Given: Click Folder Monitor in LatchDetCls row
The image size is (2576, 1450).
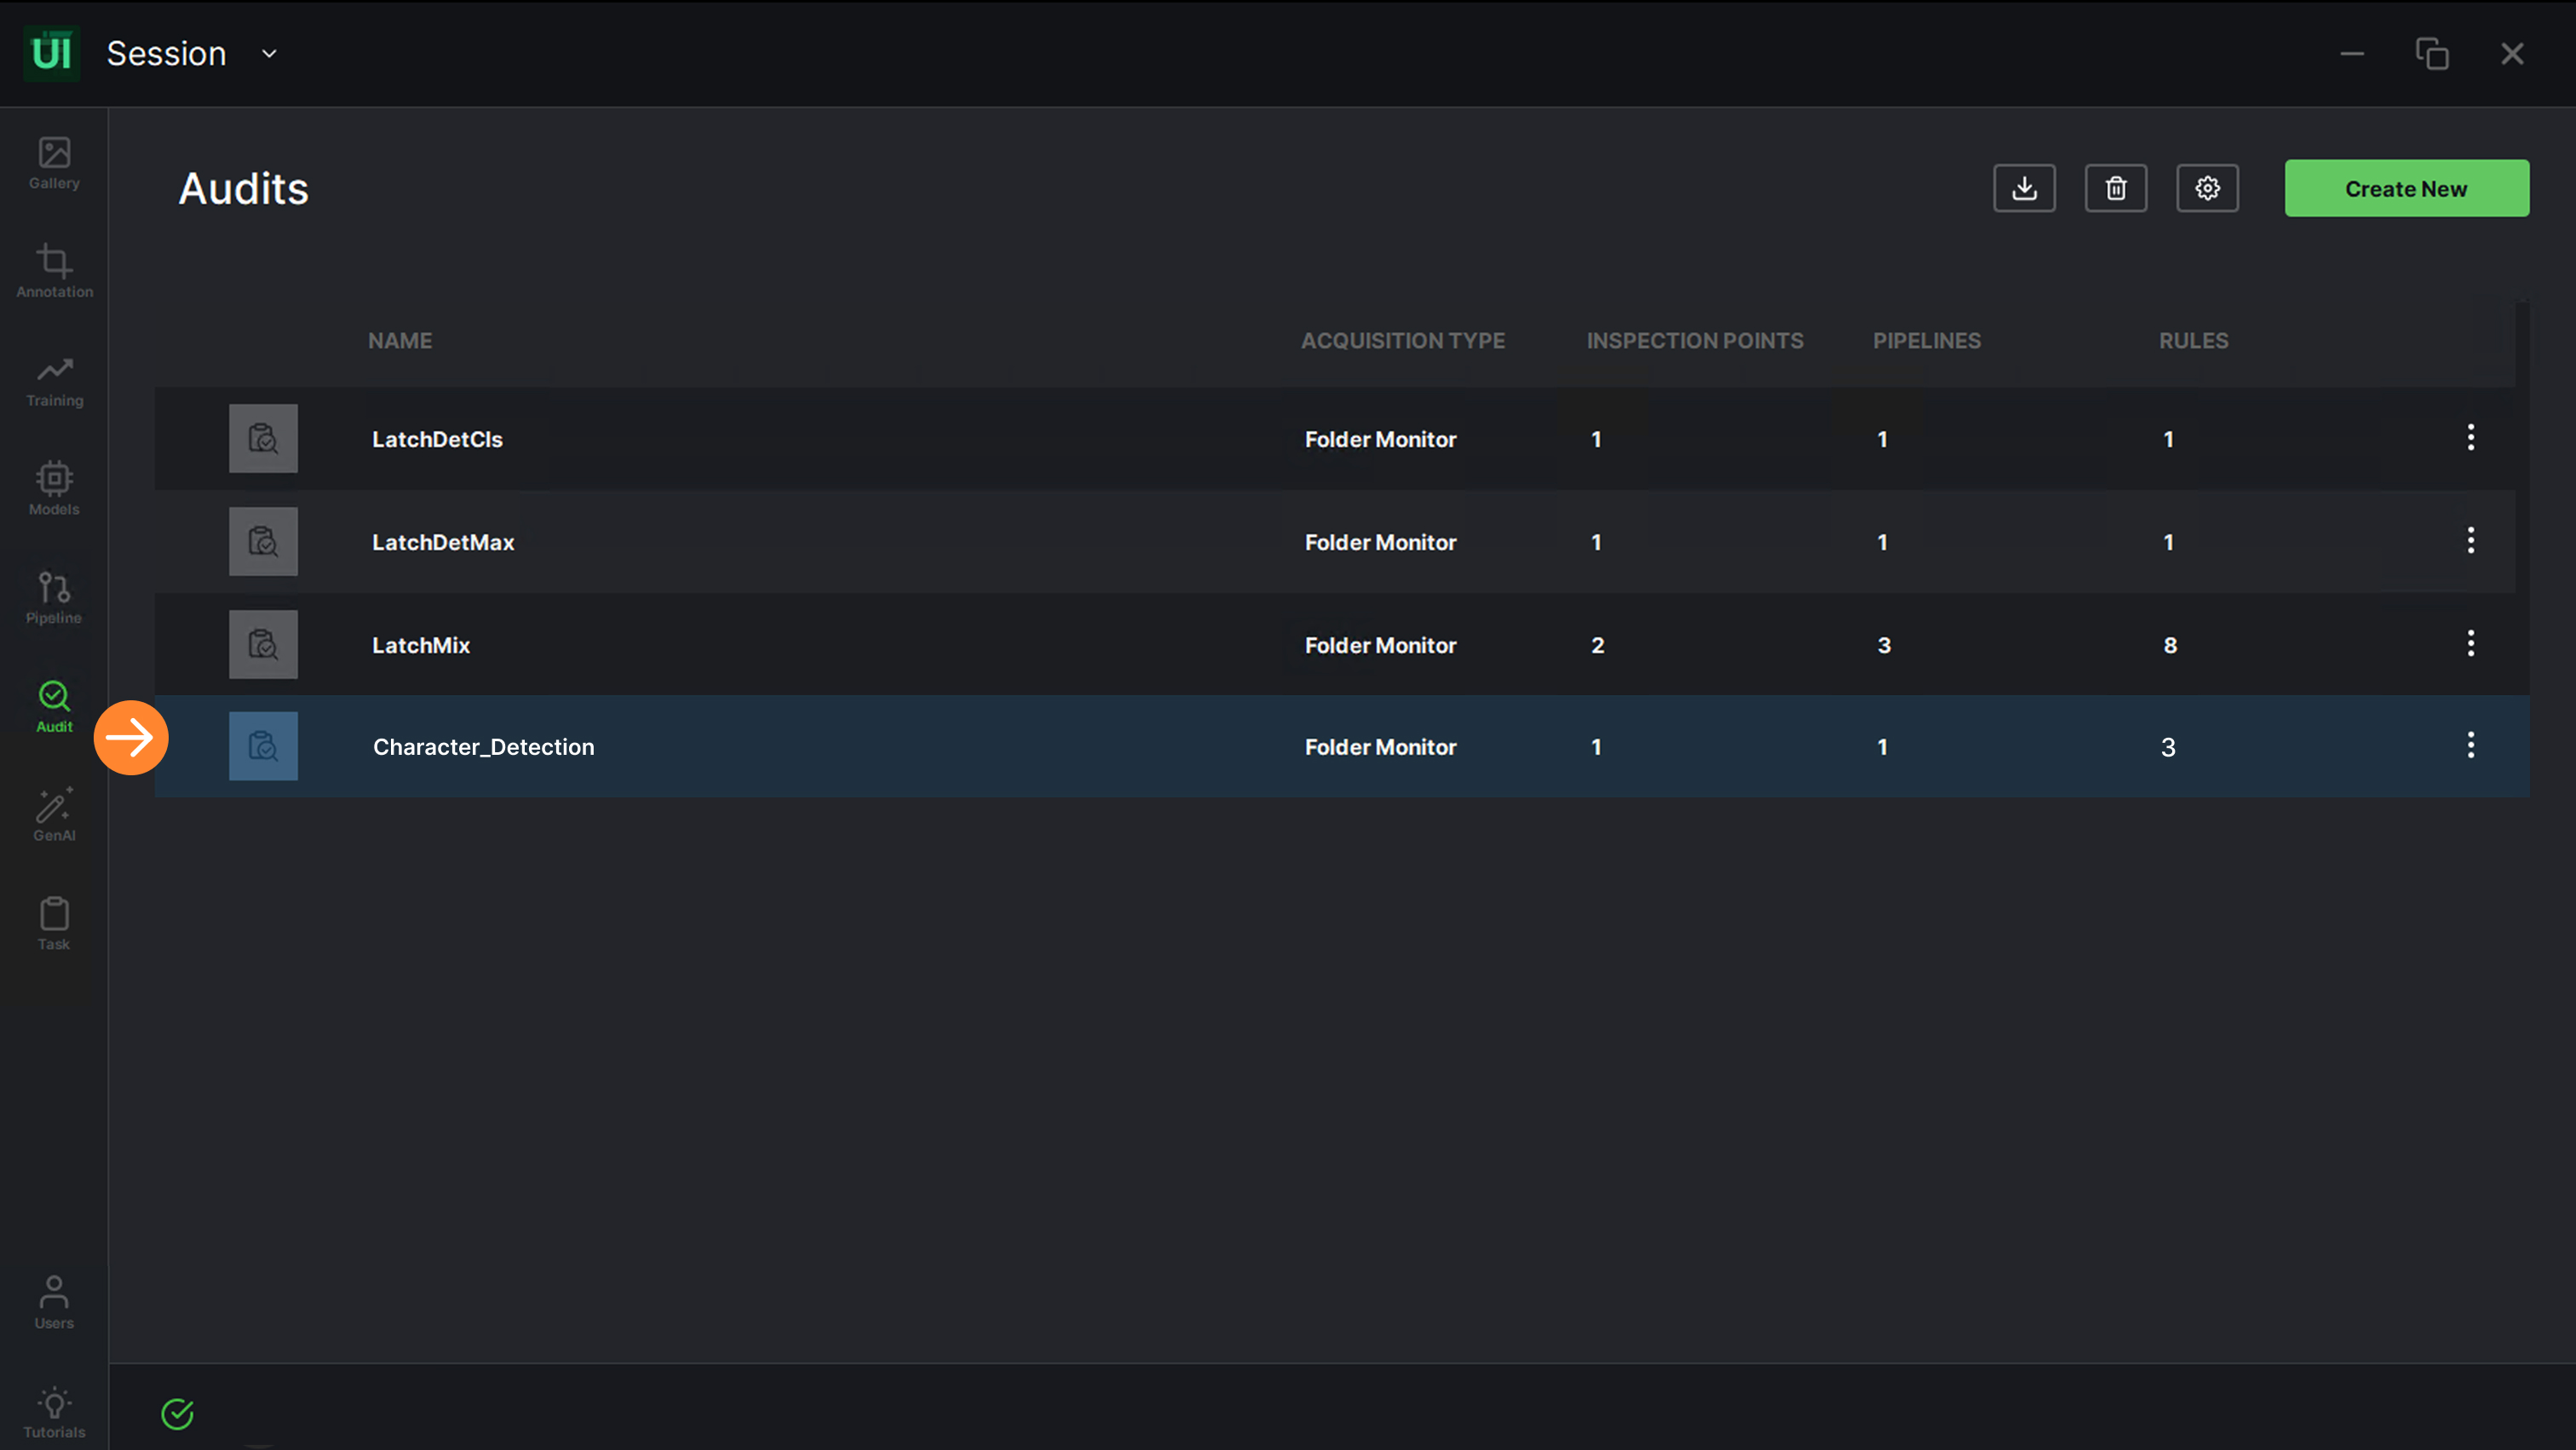Looking at the screenshot, I should click(x=1380, y=439).
